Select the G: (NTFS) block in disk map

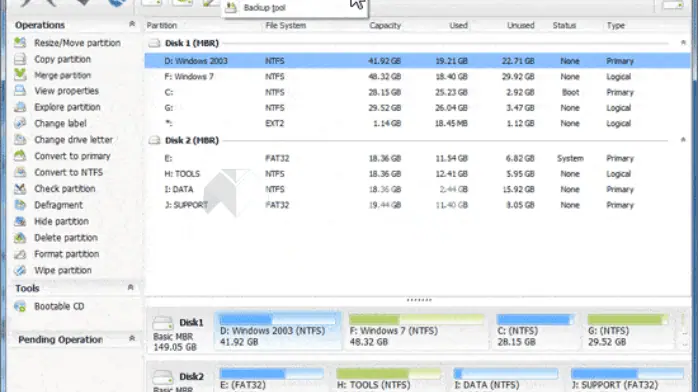click(628, 331)
